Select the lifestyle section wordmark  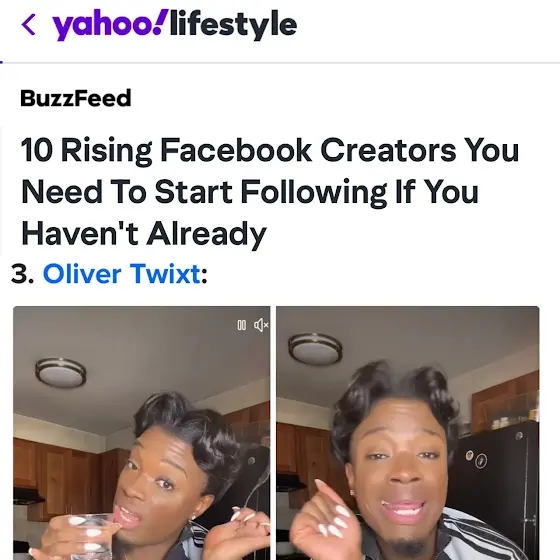pos(234,24)
